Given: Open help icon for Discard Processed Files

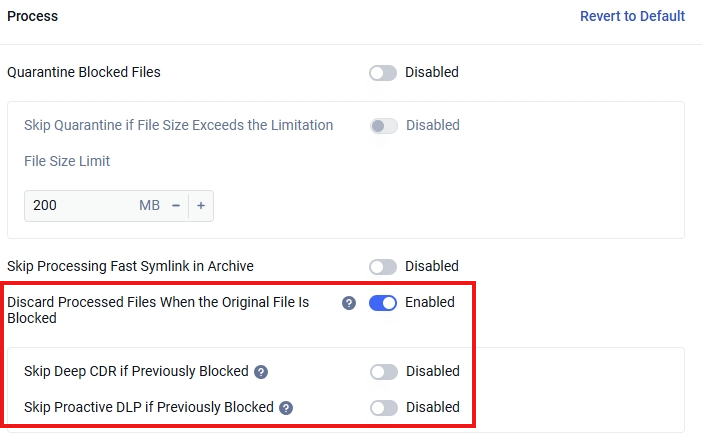Looking at the screenshot, I should coord(349,303).
